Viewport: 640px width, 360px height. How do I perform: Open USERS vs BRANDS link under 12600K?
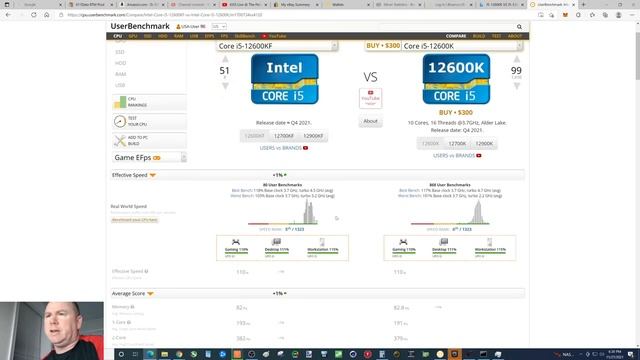click(x=457, y=156)
